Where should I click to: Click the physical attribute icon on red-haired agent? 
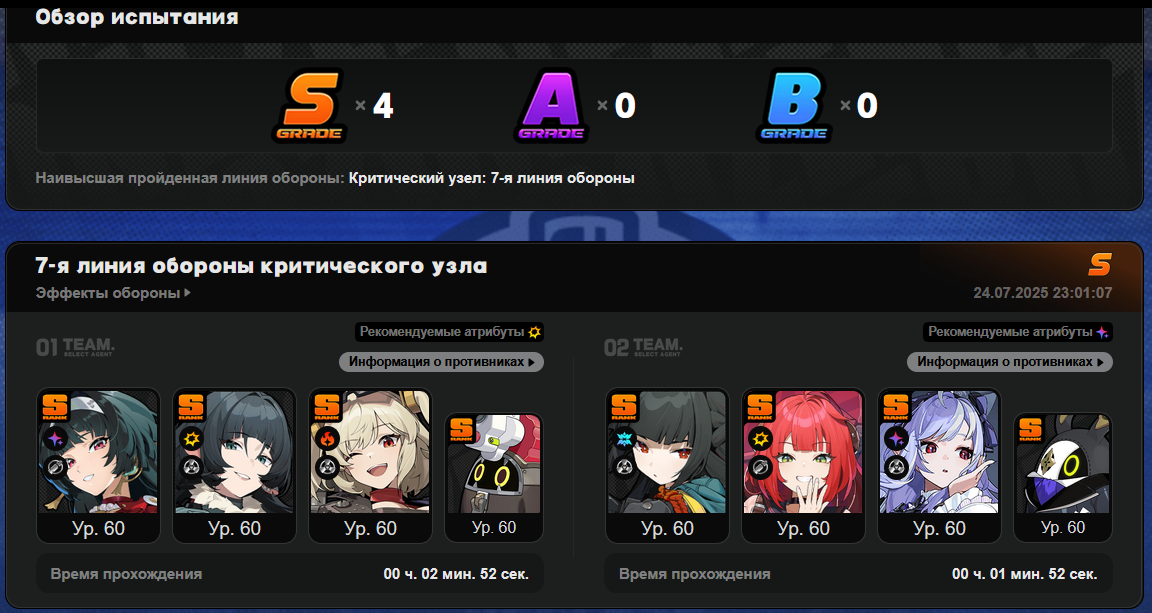click(760, 439)
